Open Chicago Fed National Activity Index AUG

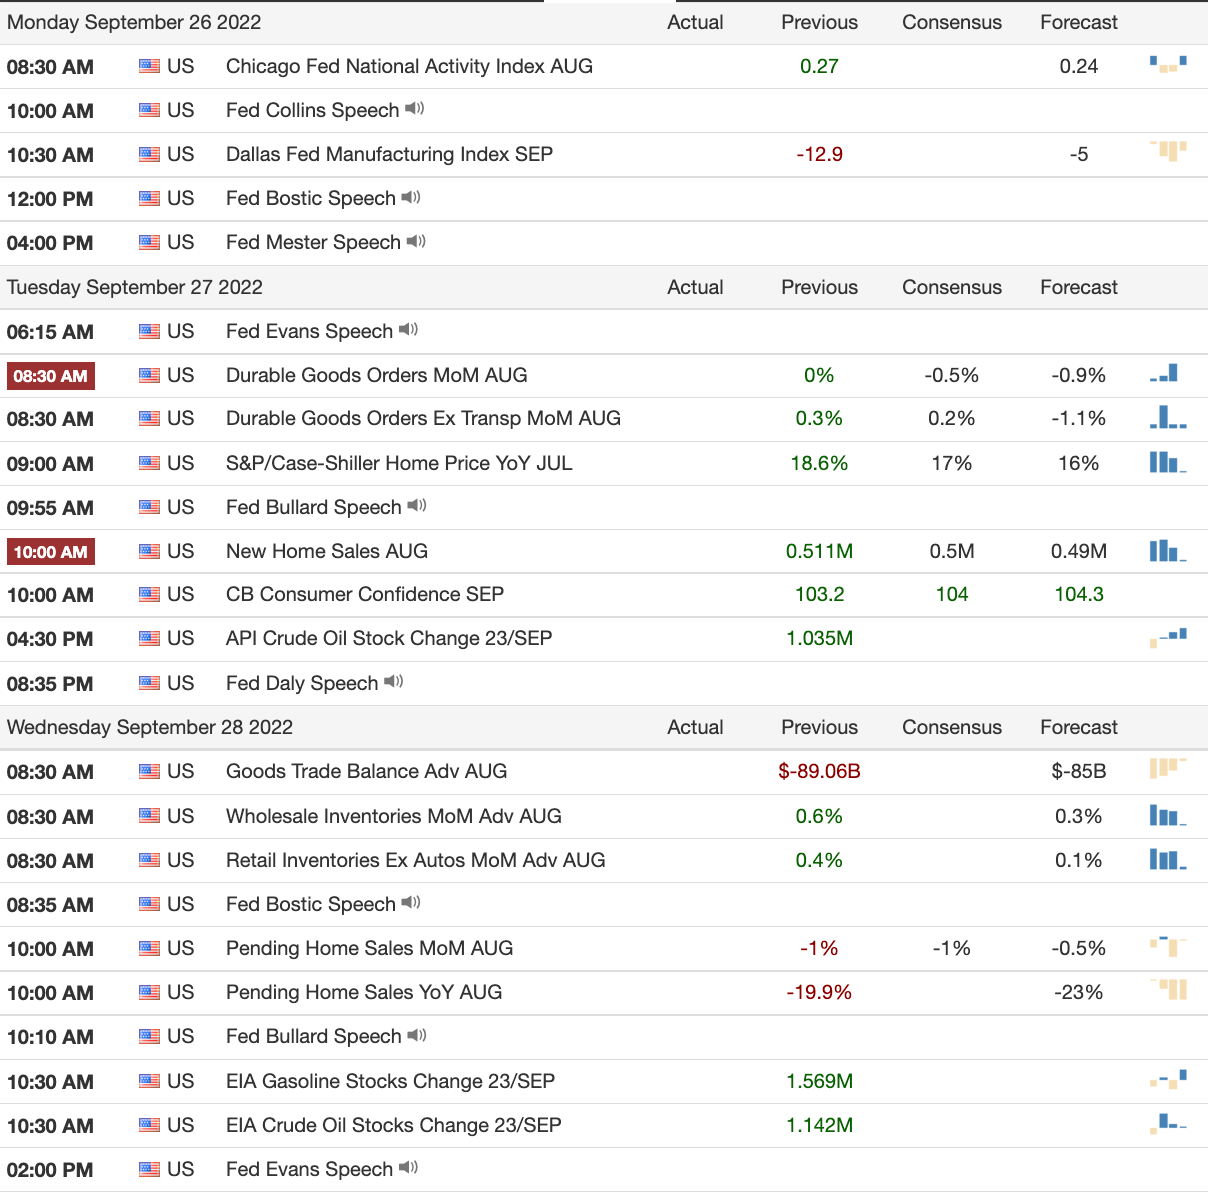[409, 66]
